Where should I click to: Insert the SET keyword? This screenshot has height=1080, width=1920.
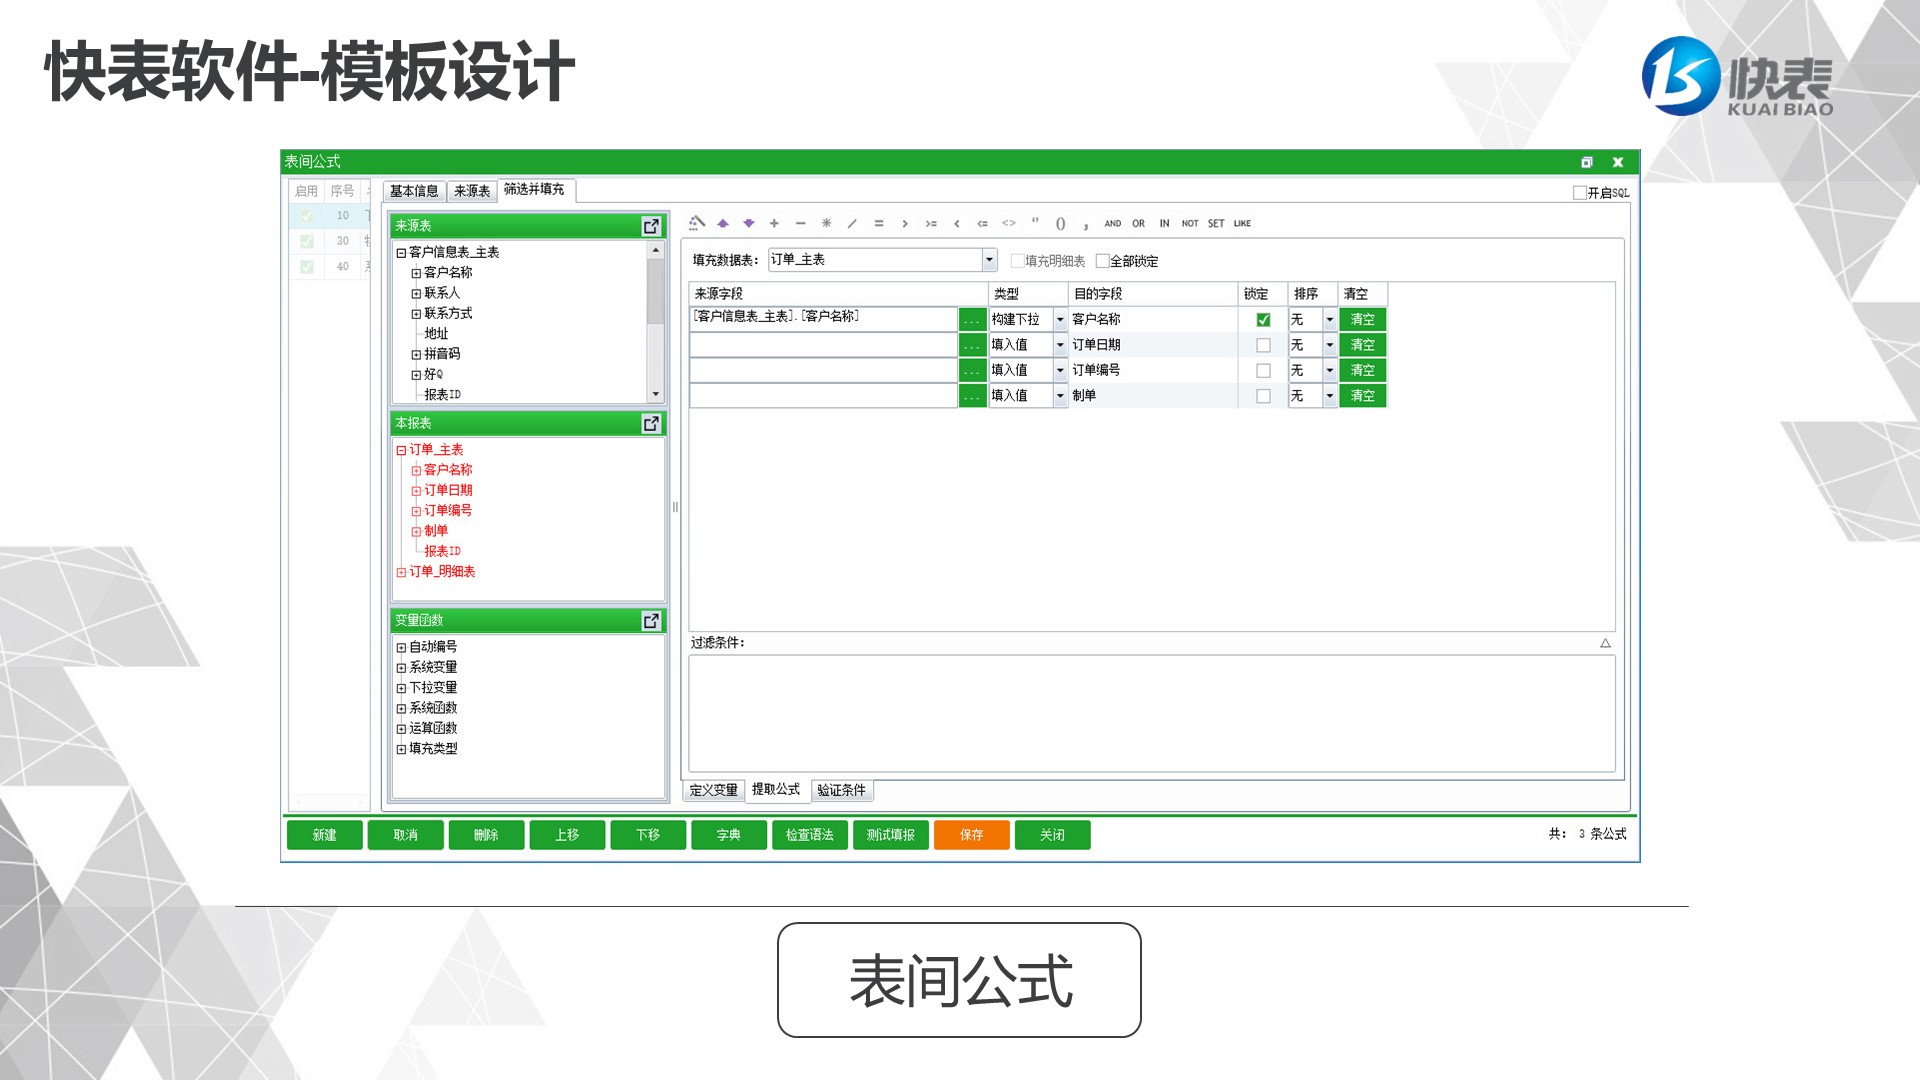point(1216,223)
